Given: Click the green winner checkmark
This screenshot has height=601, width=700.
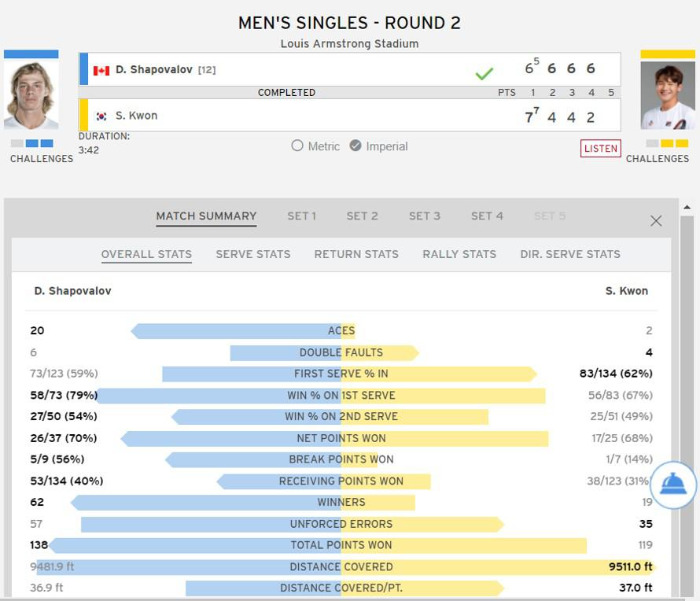Looking at the screenshot, I should [x=484, y=73].
